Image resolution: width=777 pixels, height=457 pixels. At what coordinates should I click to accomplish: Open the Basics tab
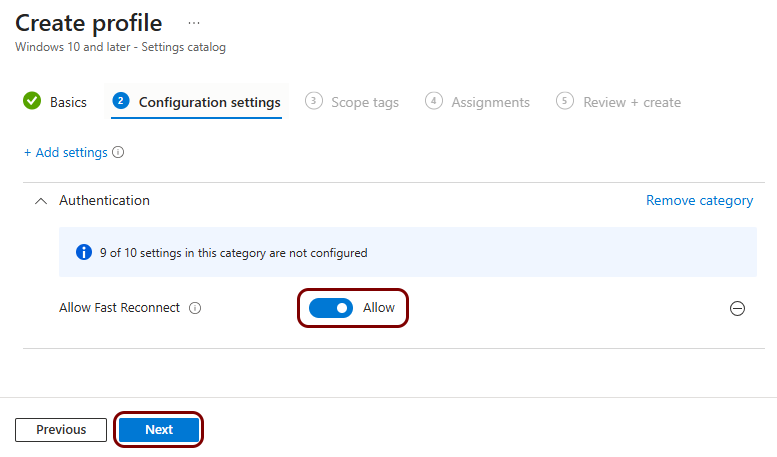tap(68, 102)
